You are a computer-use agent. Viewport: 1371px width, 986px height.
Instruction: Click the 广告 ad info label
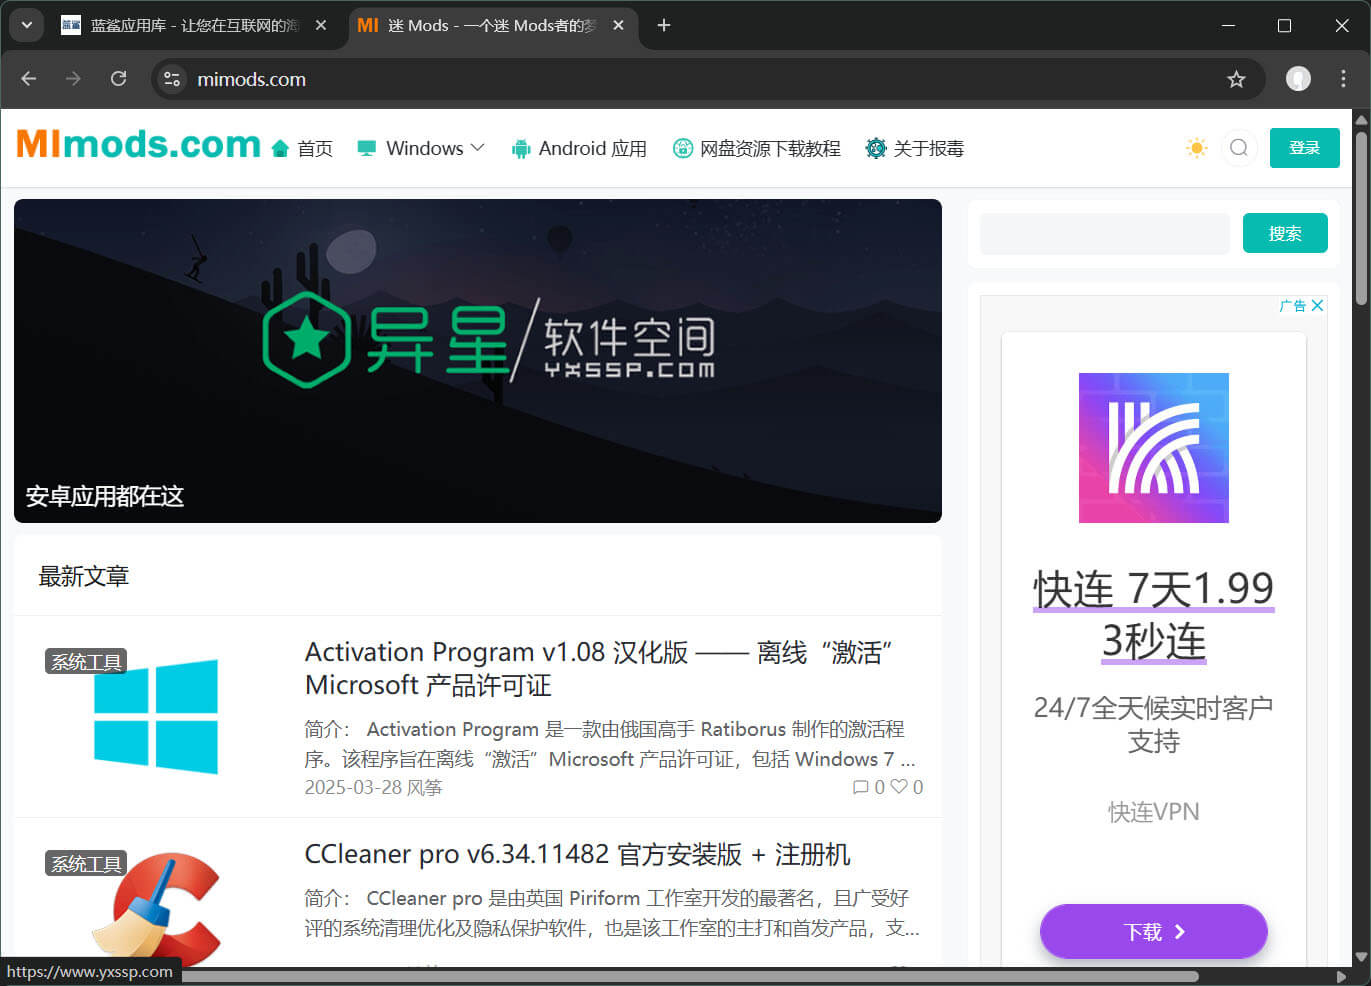click(x=1293, y=305)
